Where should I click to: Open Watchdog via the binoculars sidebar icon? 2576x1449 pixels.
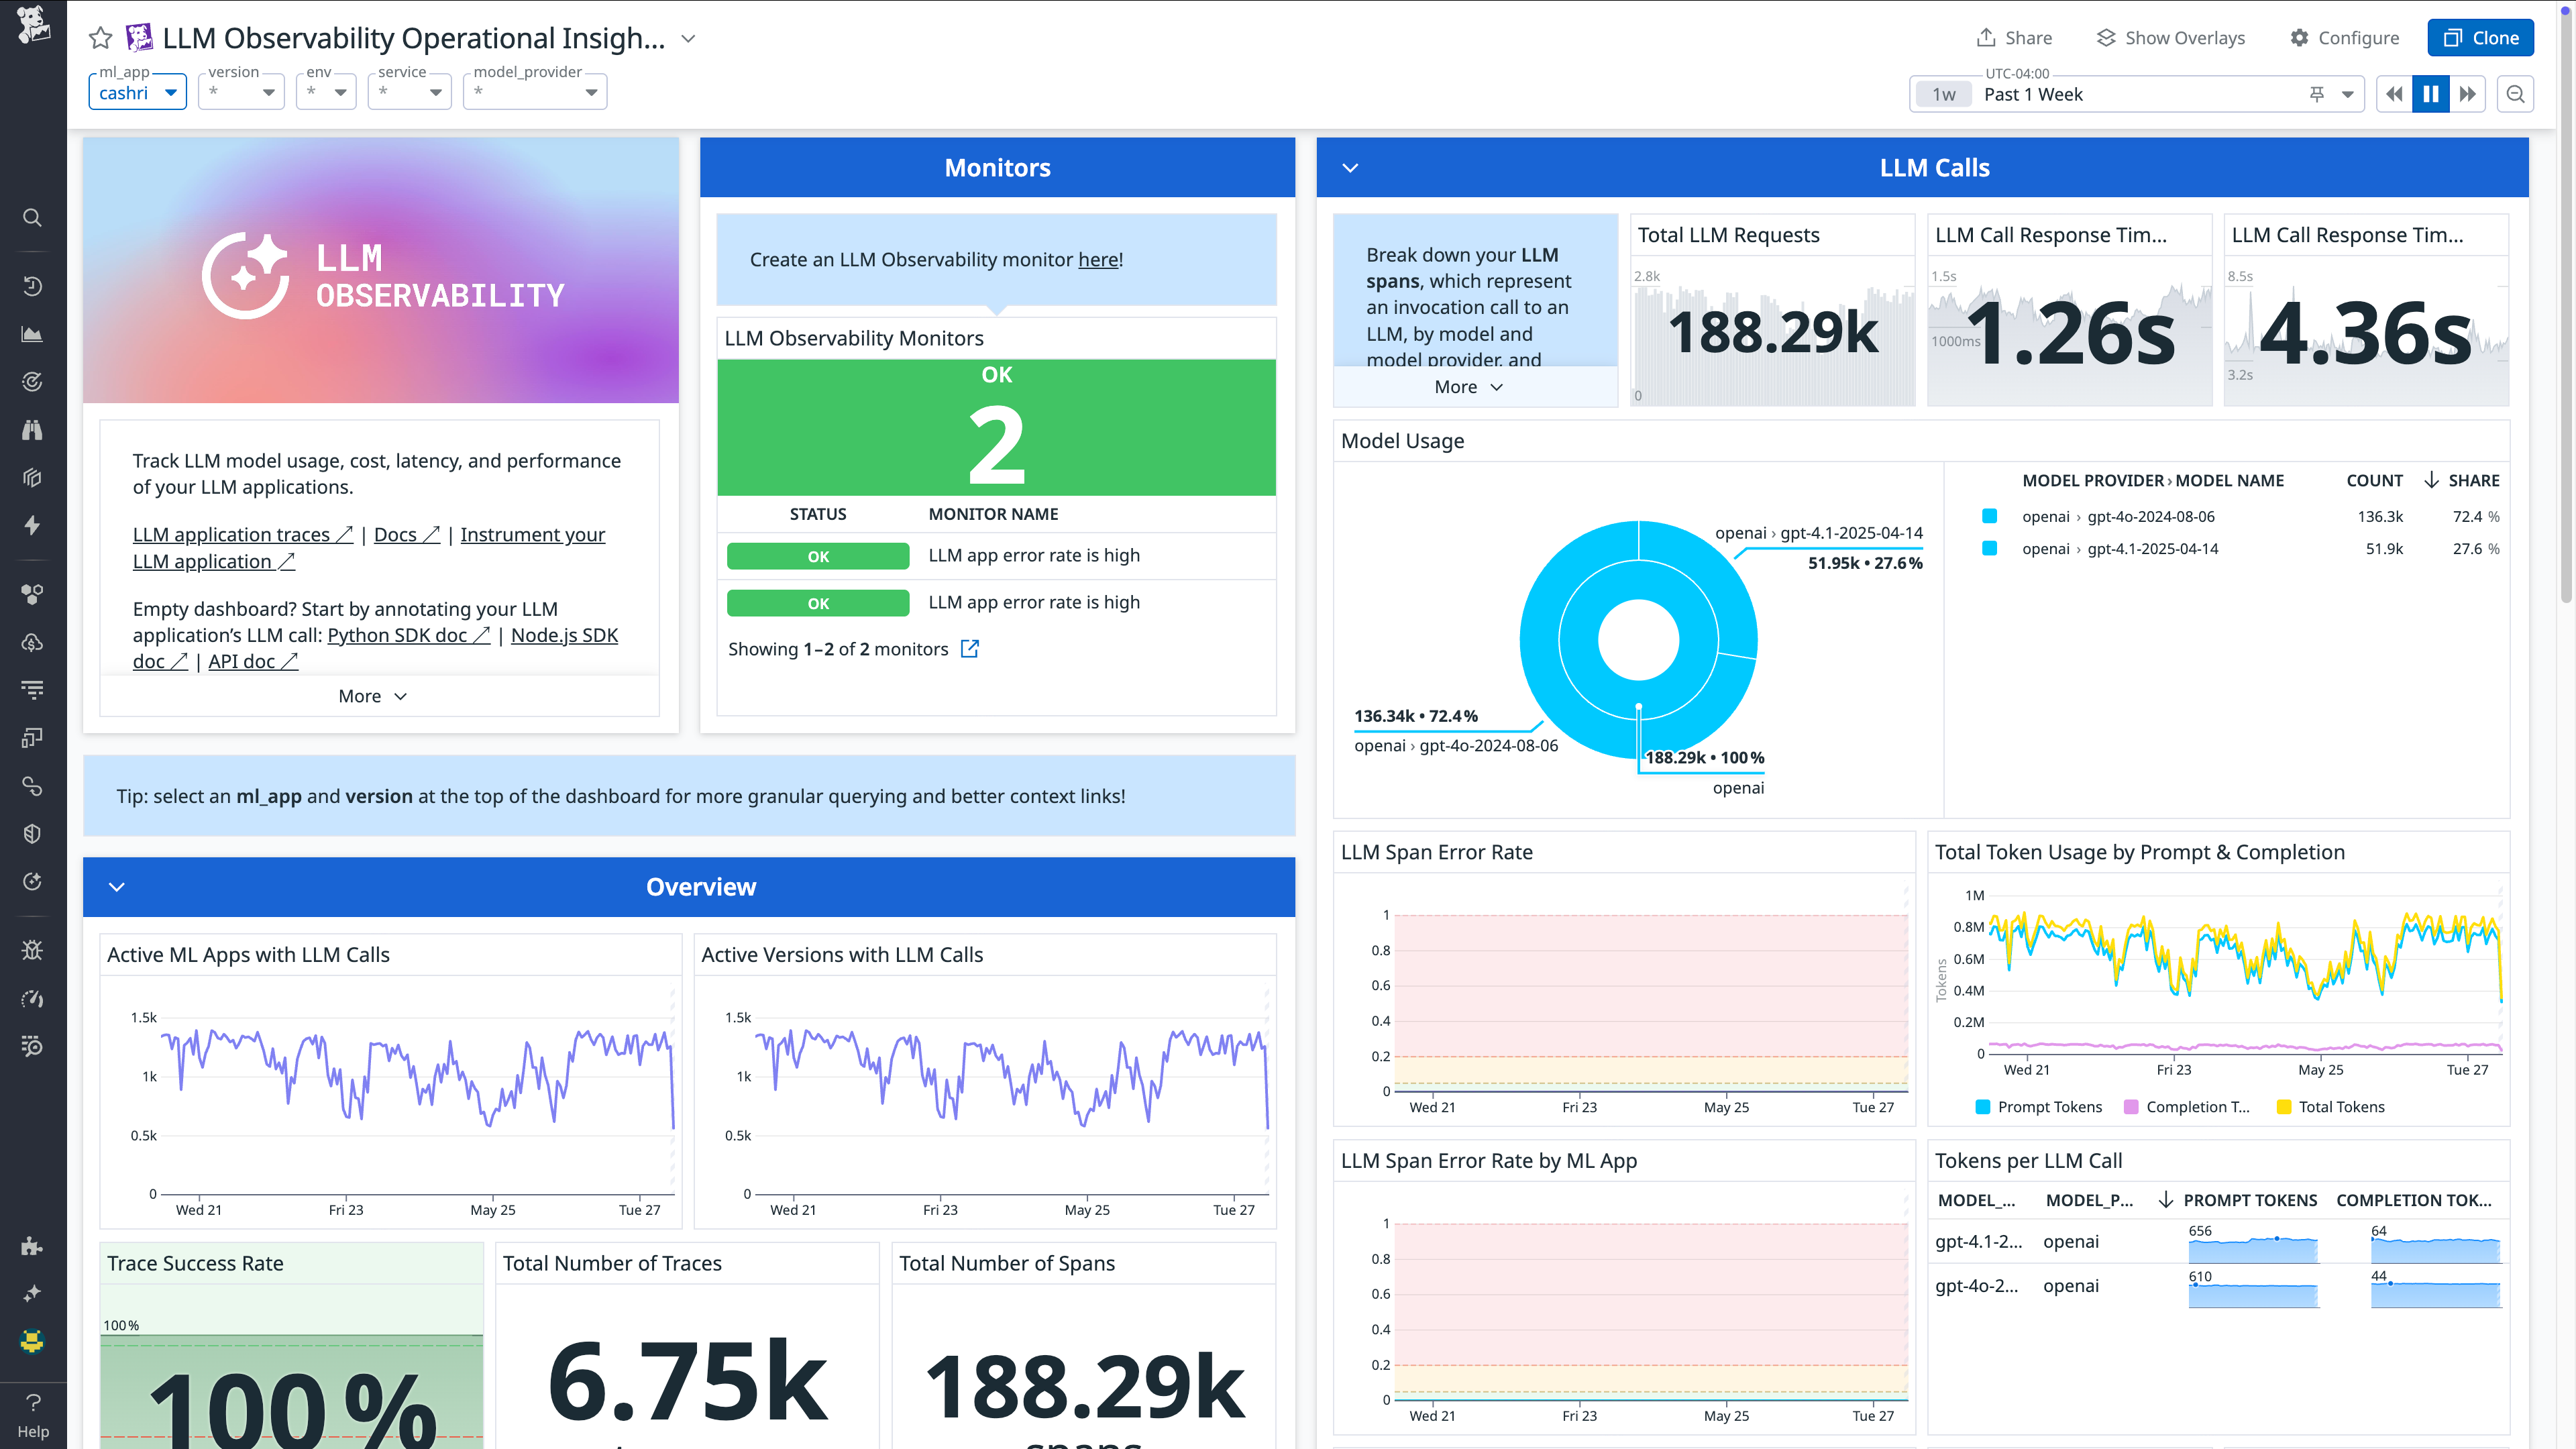32,430
